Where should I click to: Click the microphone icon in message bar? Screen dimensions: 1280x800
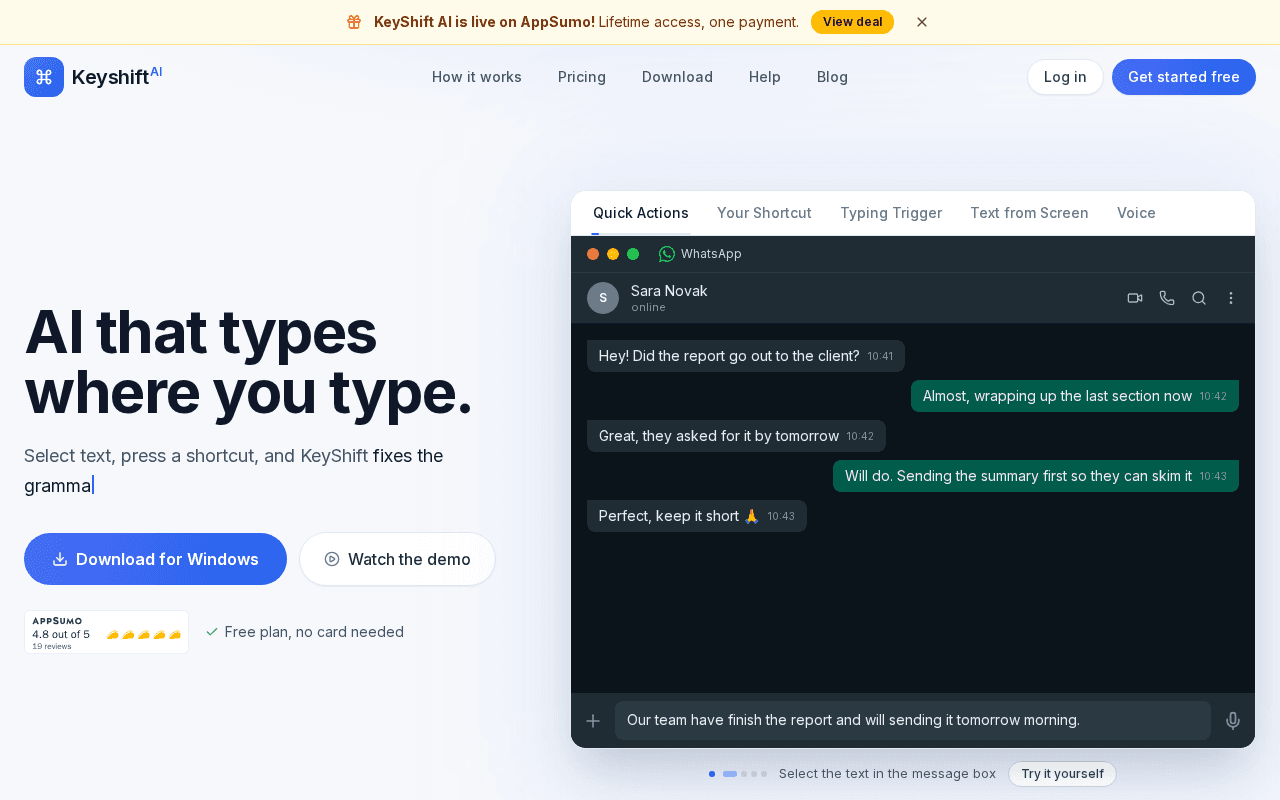[x=1233, y=721]
